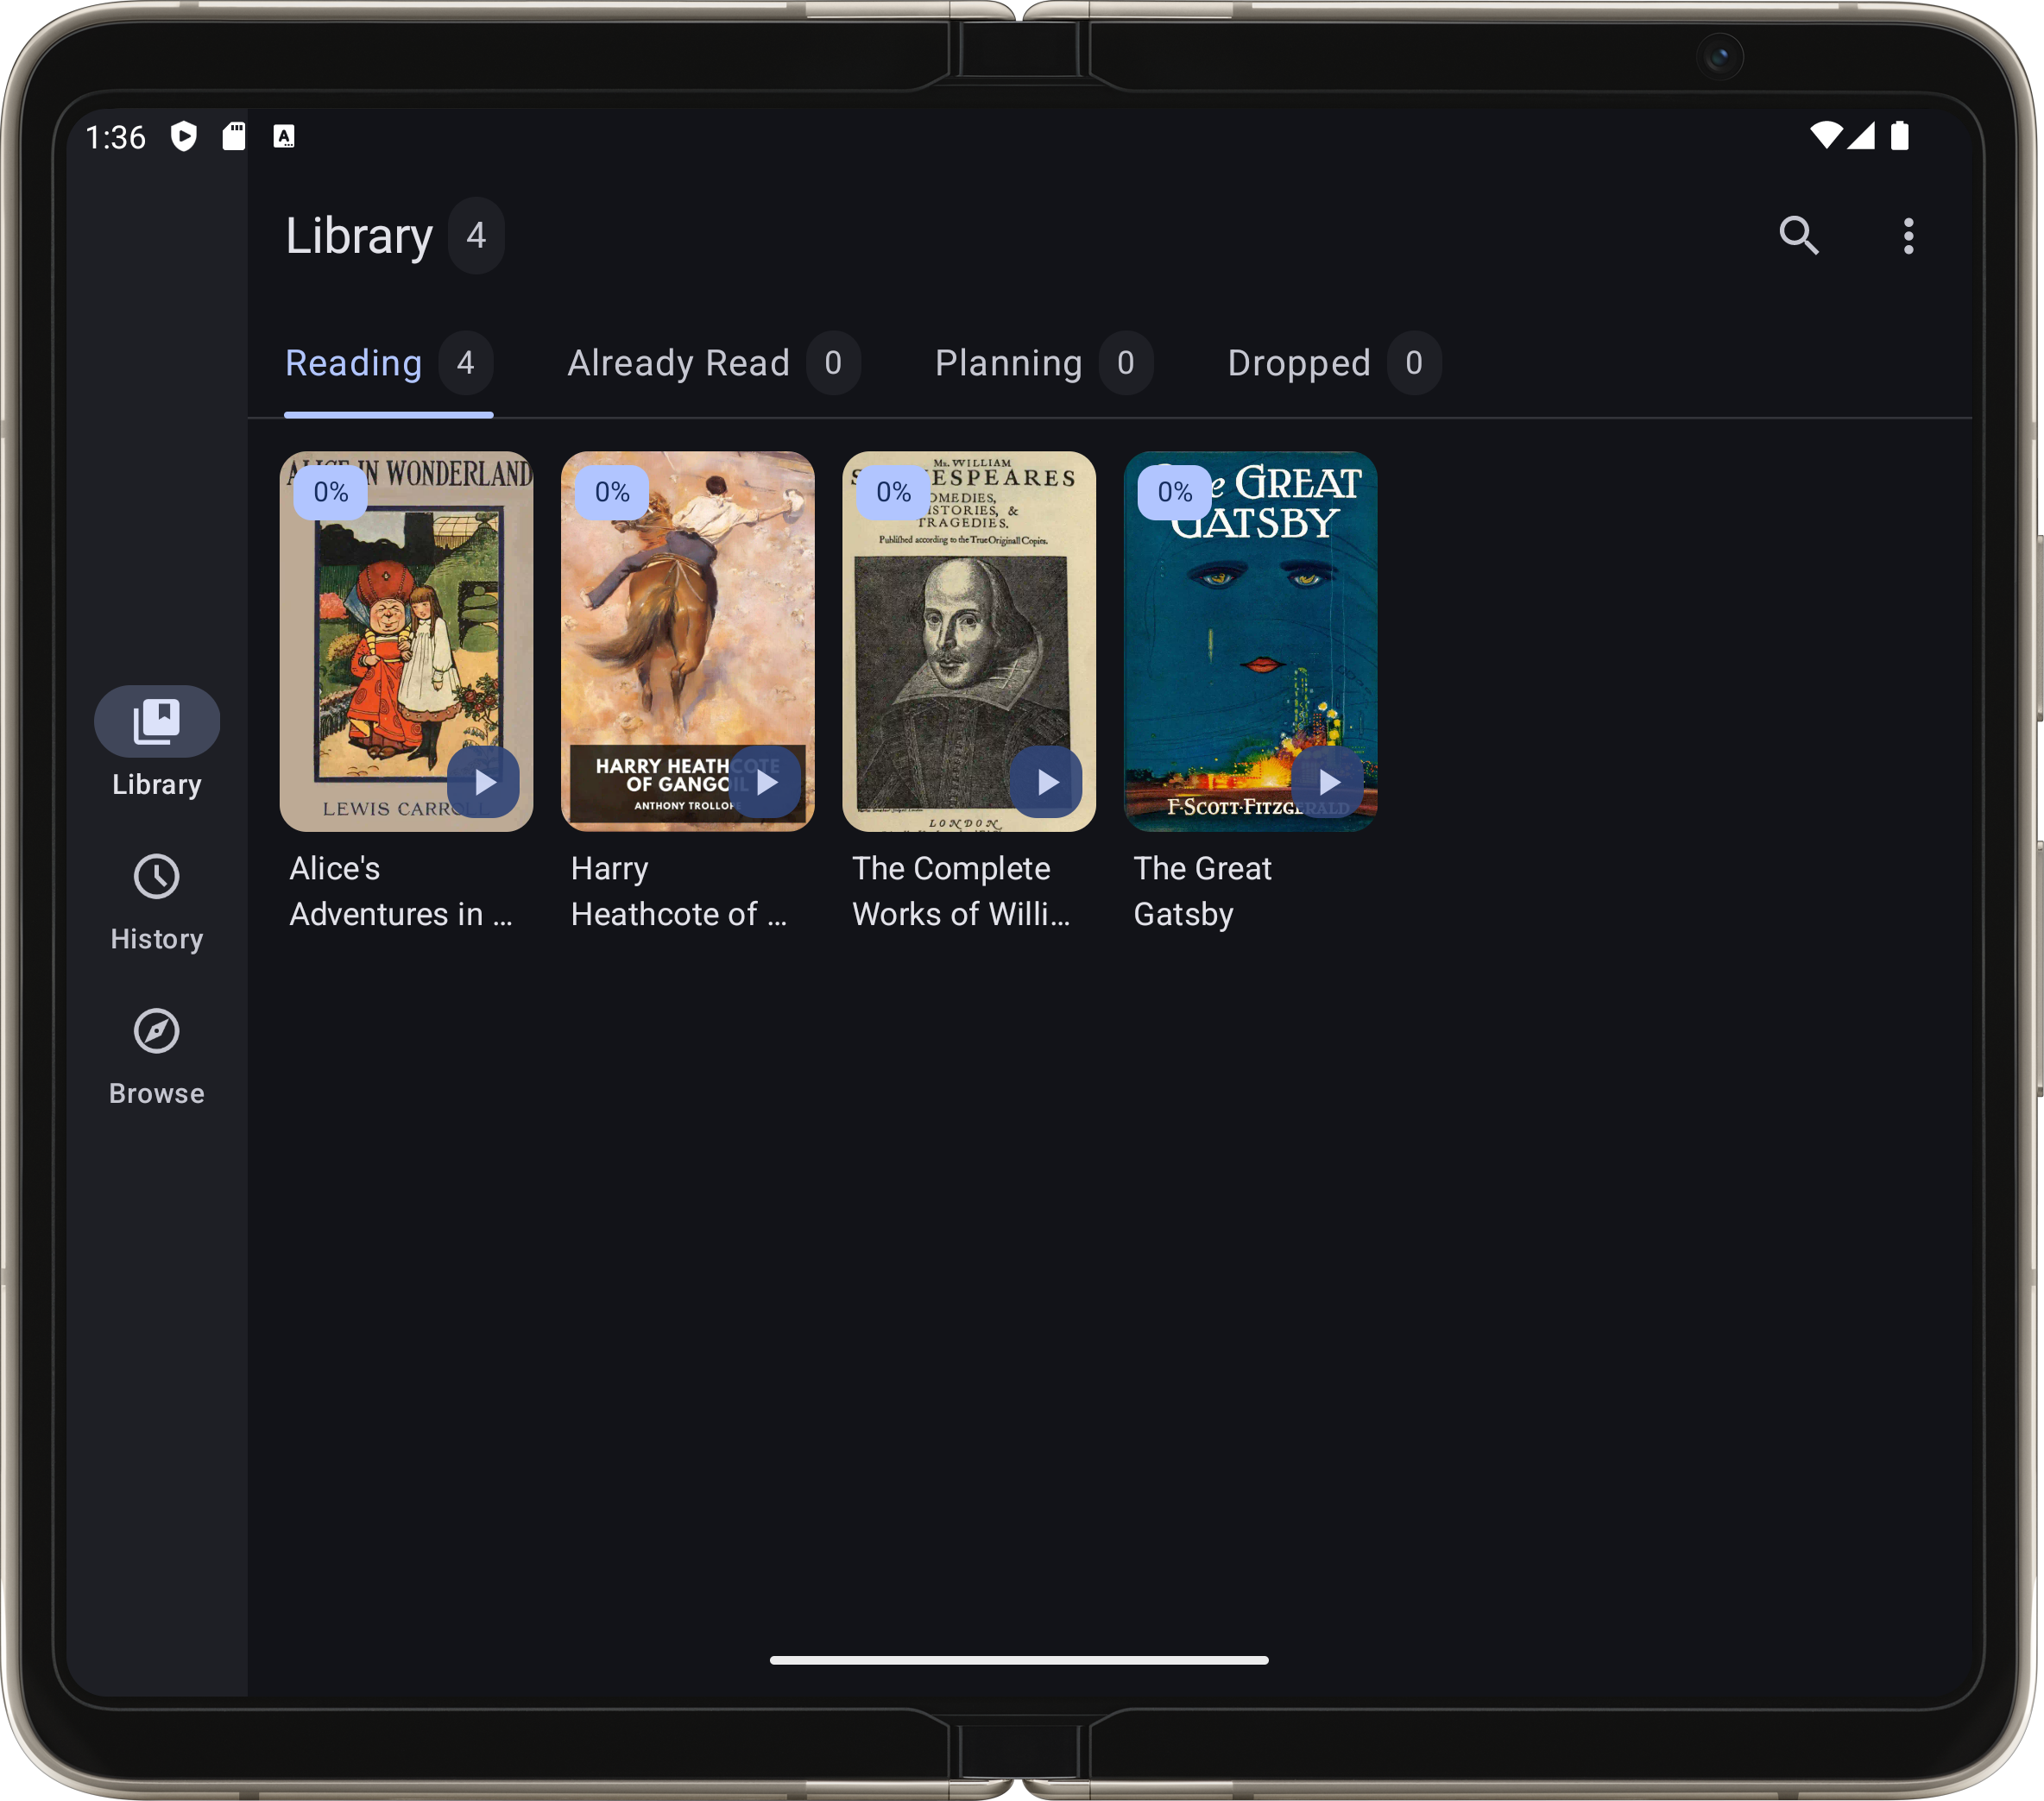This screenshot has height=1801, width=2044.
Task: Switch to the Planning tab
Action: tap(1043, 363)
